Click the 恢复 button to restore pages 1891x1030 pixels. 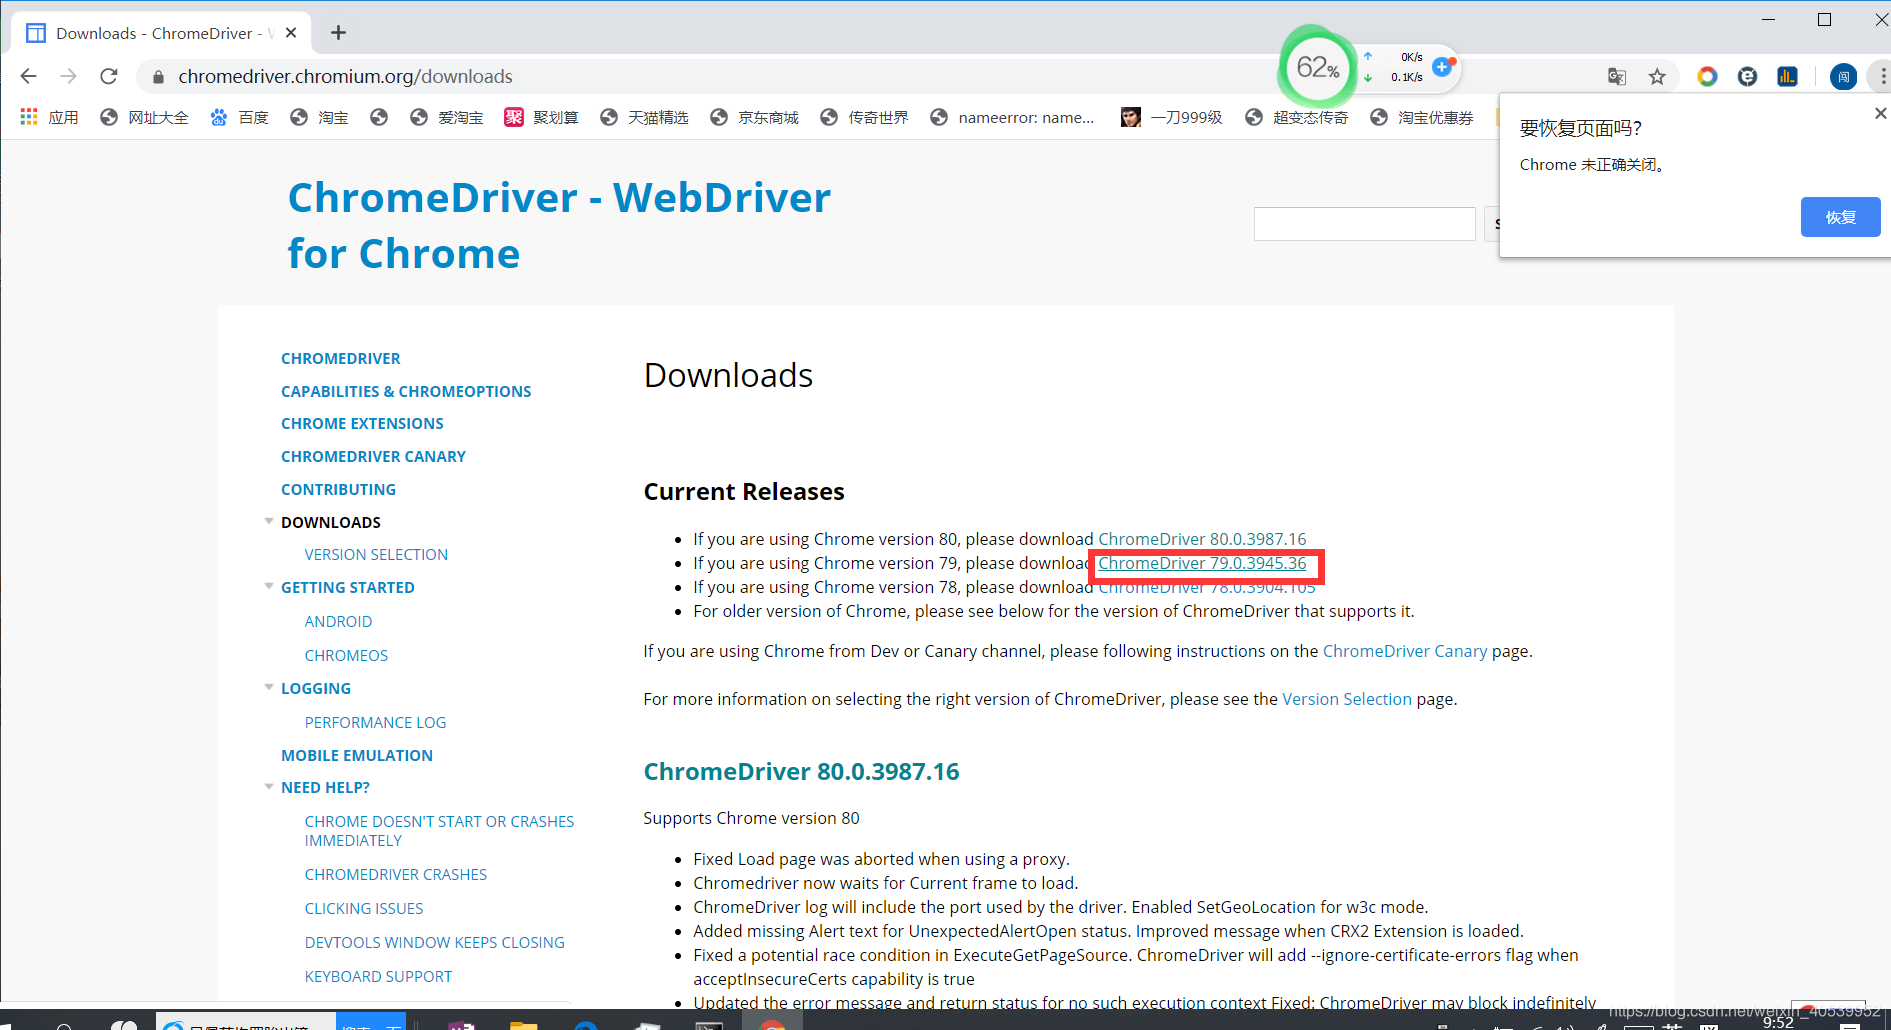click(1840, 217)
